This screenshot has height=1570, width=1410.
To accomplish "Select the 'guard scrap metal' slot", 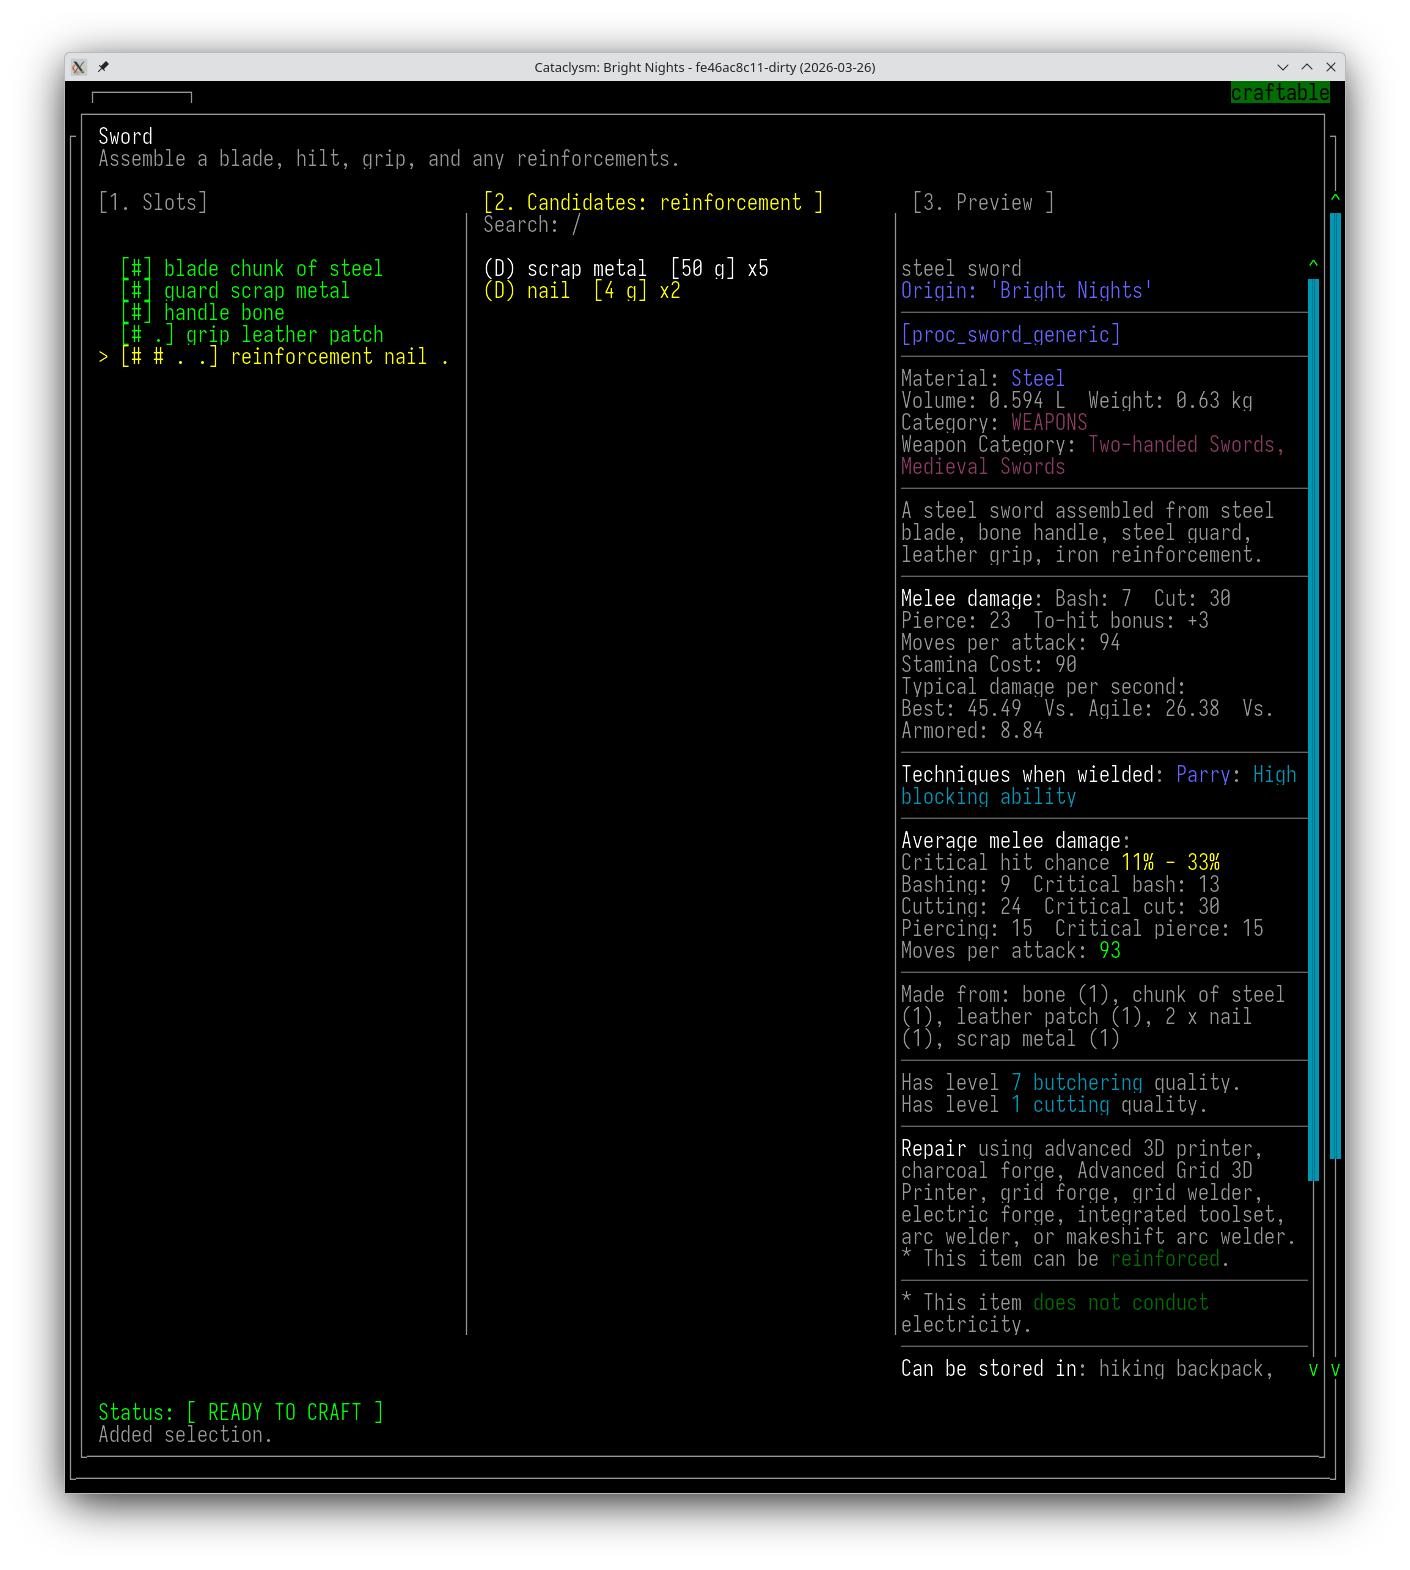I will [235, 290].
